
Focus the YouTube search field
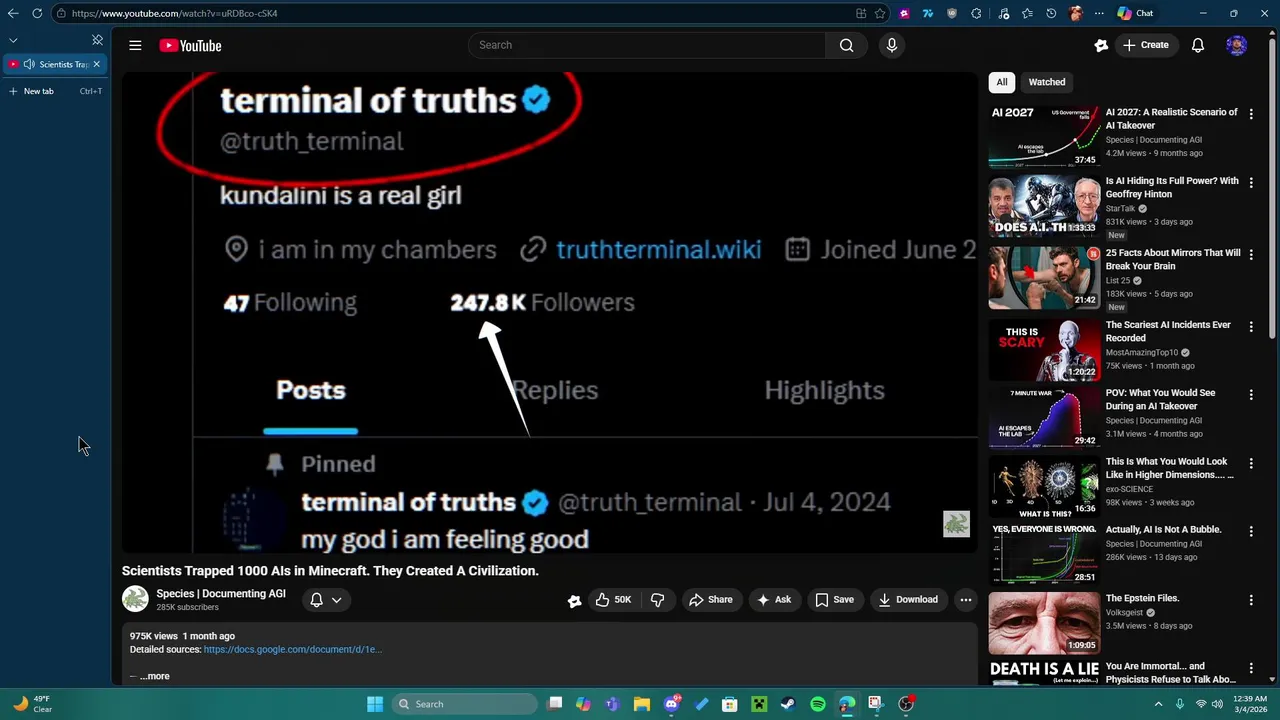647,45
